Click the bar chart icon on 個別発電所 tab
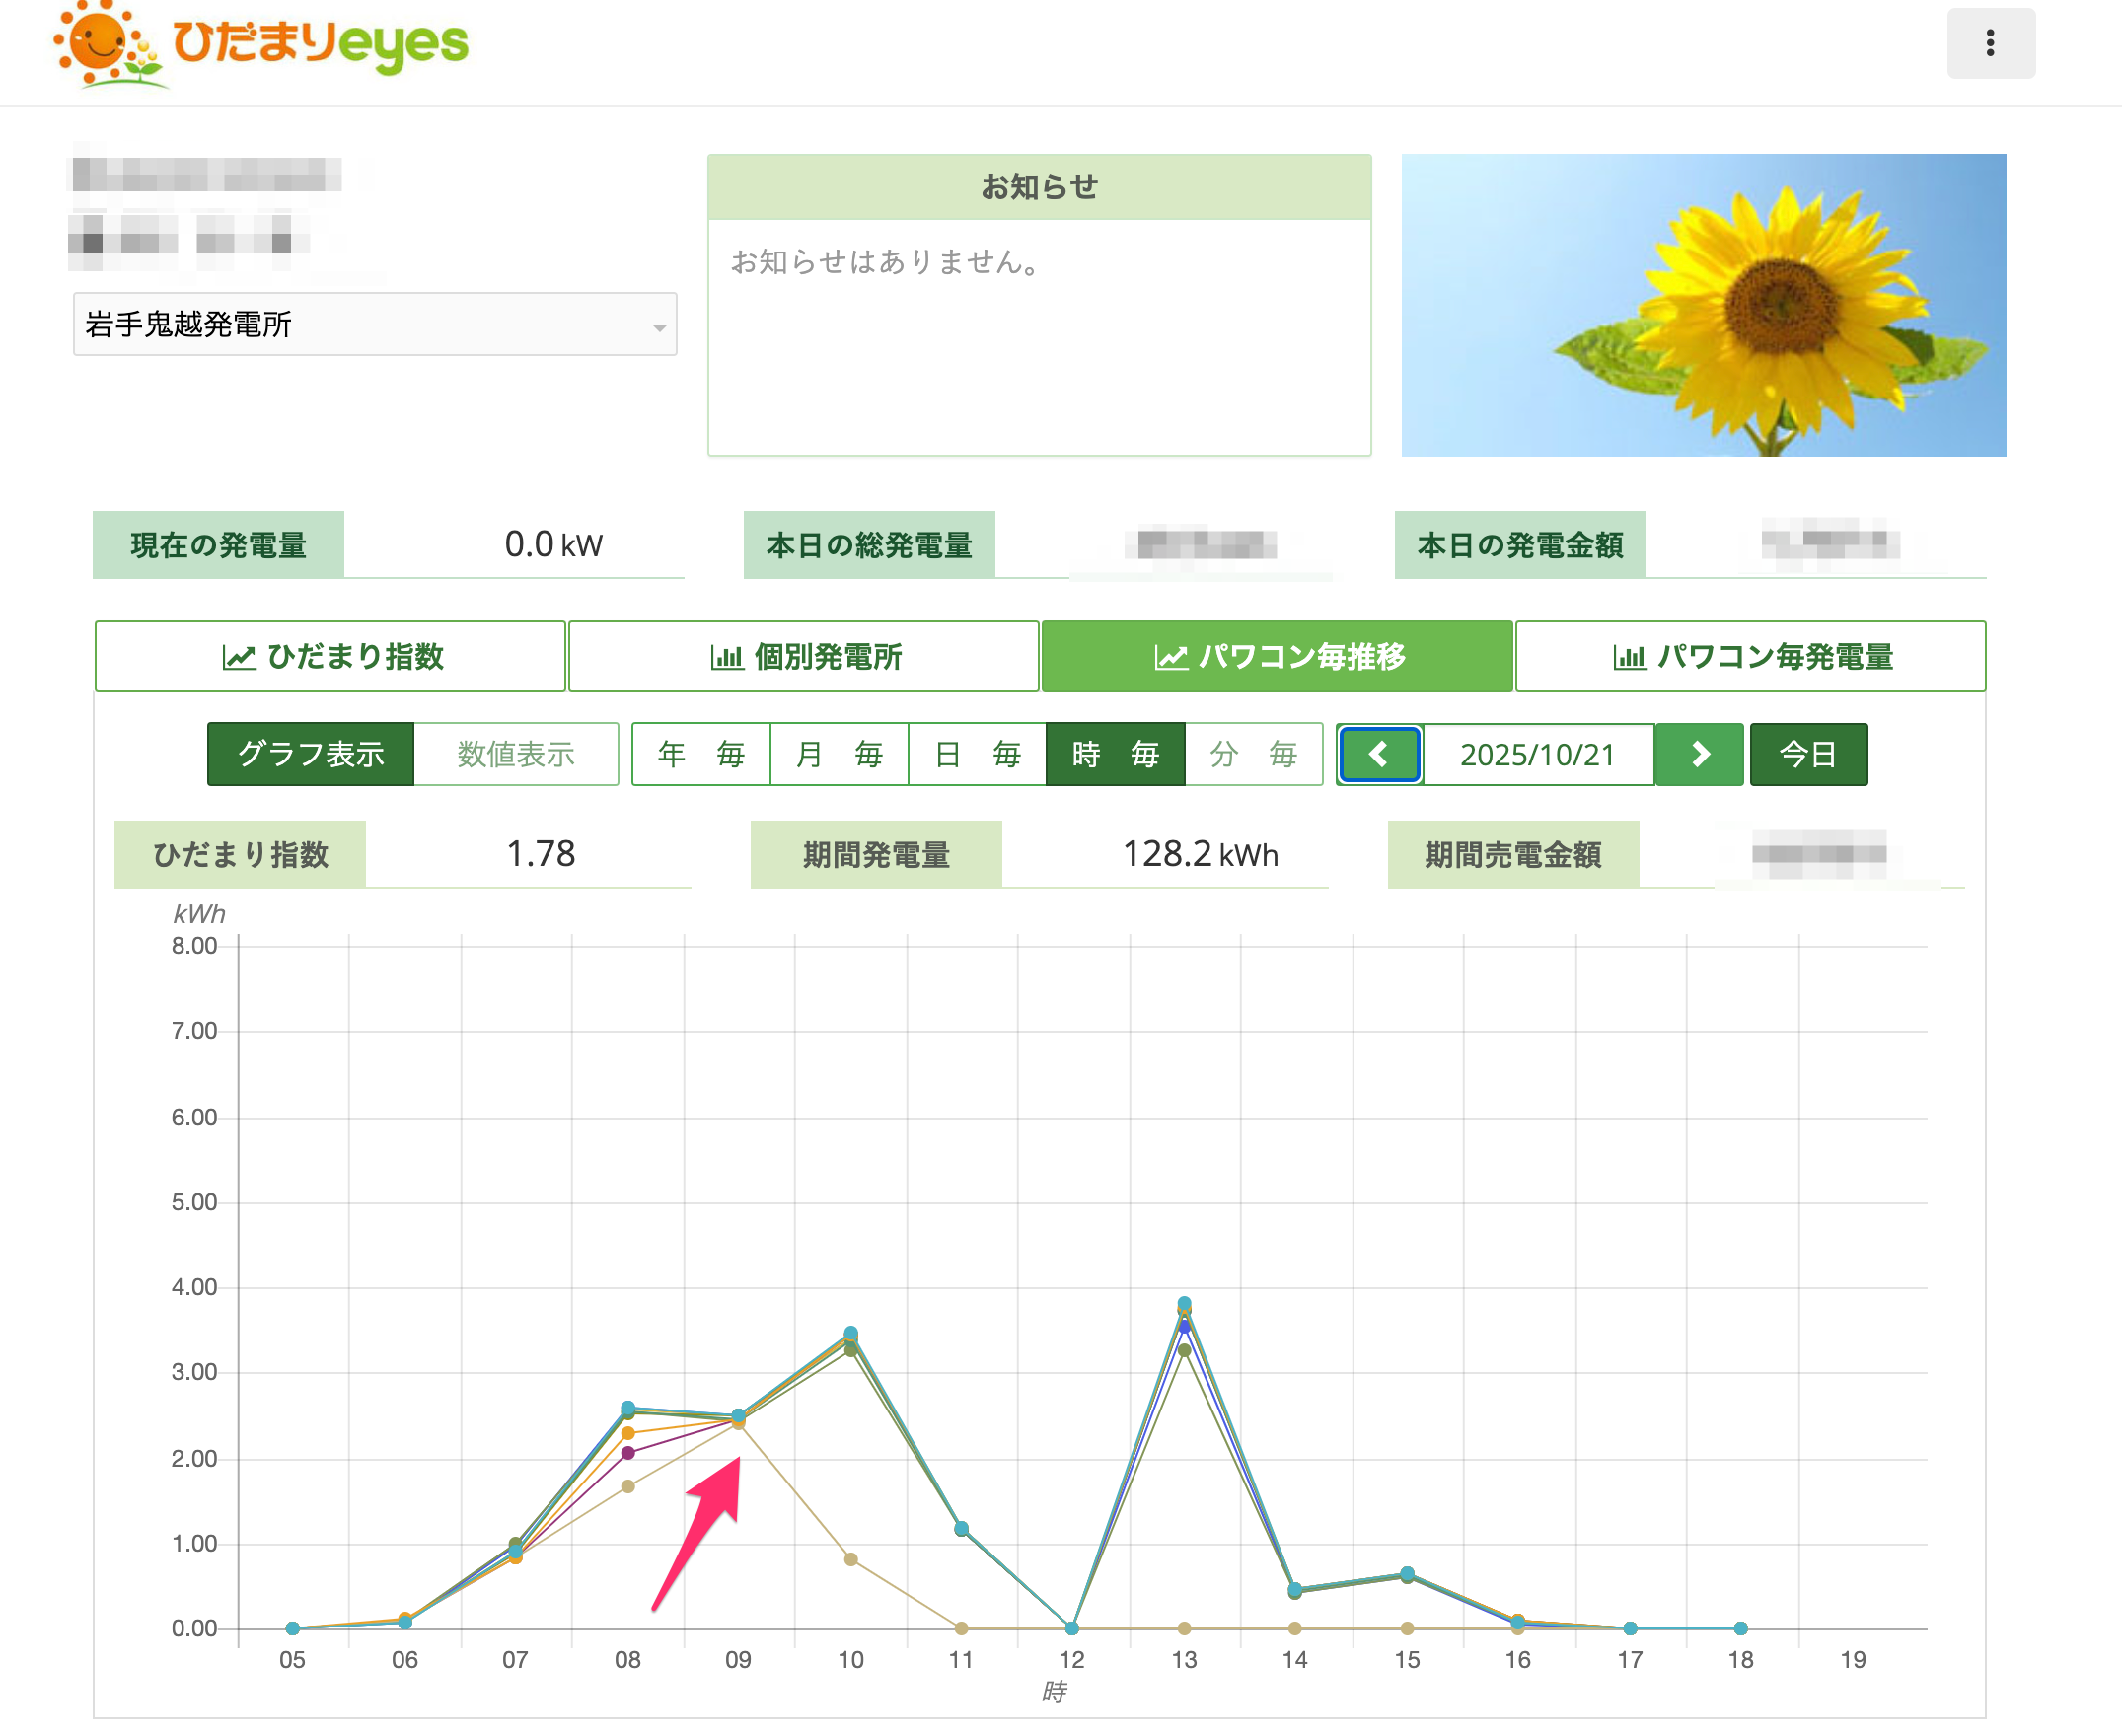Image resolution: width=2122 pixels, height=1736 pixels. 726,657
